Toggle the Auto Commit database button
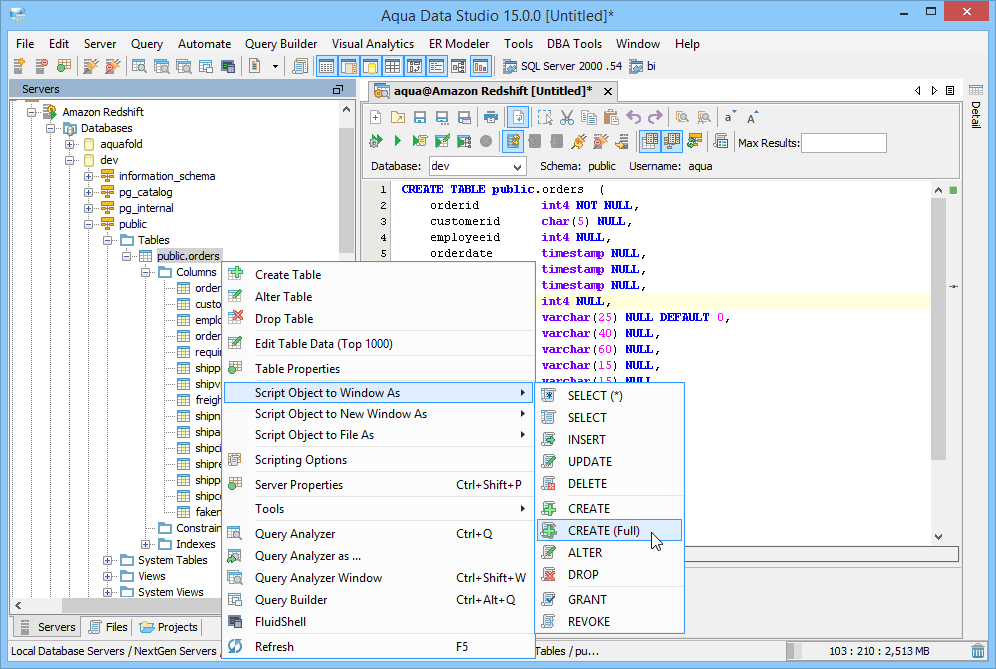The width and height of the screenshot is (996, 669). pos(513,141)
